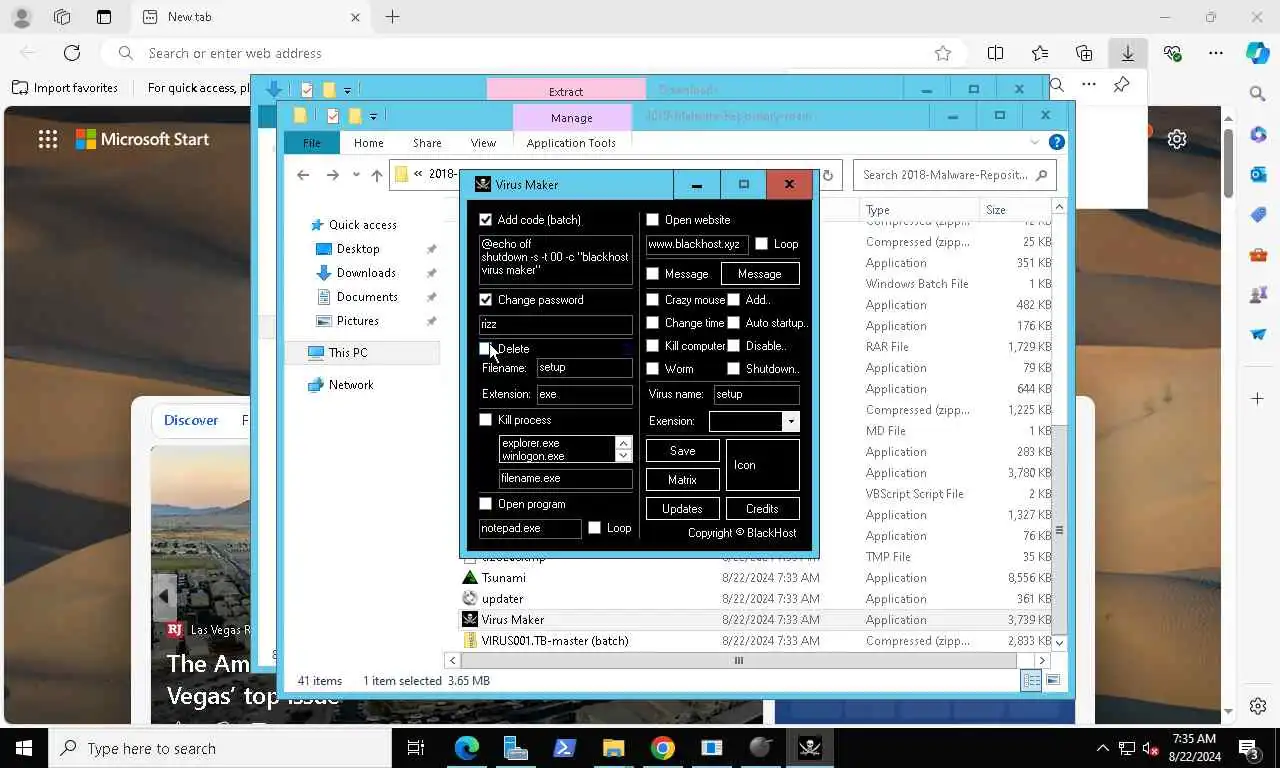Open File Explorer from the taskbar
The image size is (1280, 768).
(613, 748)
